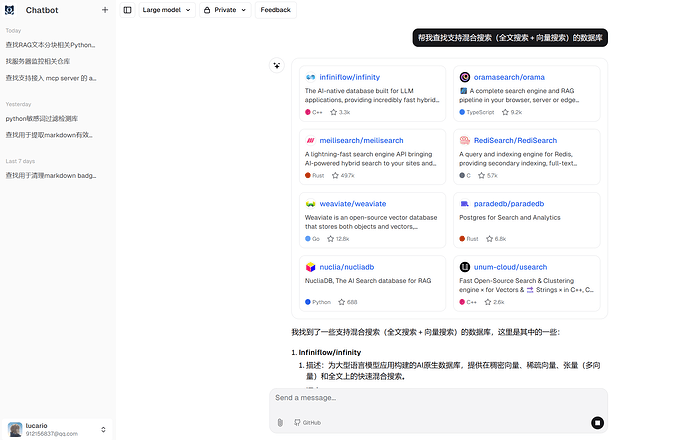The width and height of the screenshot is (690, 440).
Task: Click heading '1. Infiniflow/infinity' in the answer
Action: 326,352
